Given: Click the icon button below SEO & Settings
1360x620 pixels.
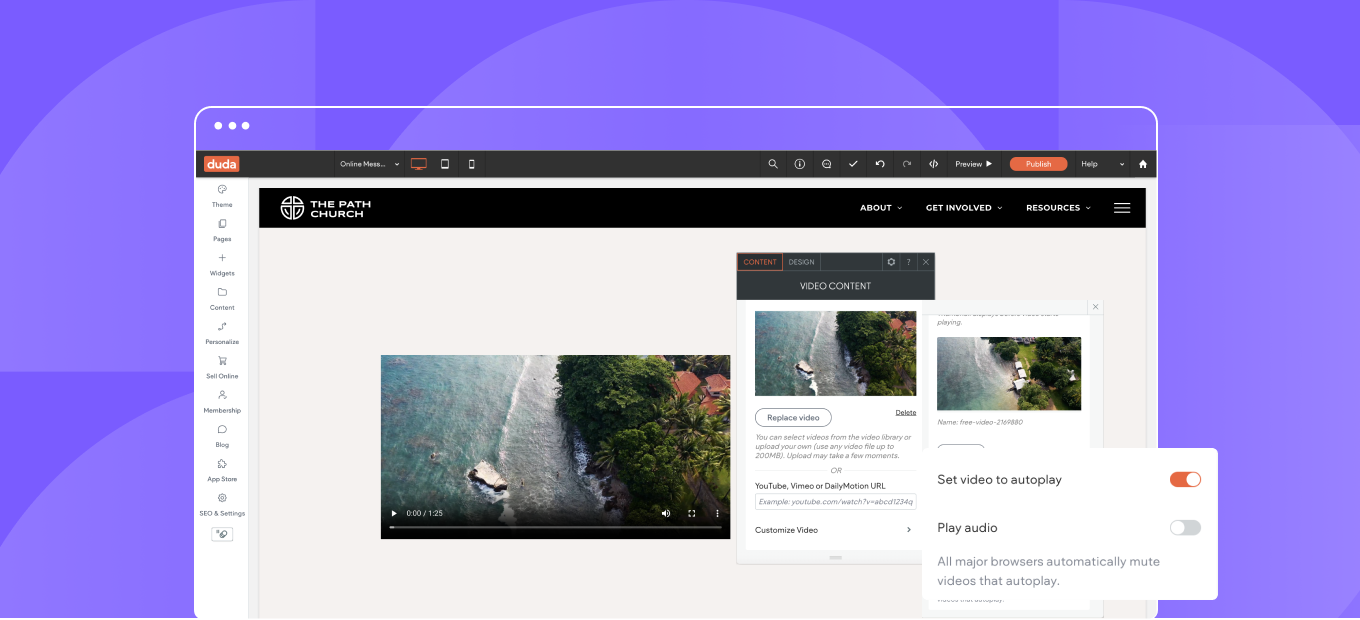Looking at the screenshot, I should click(x=222, y=534).
